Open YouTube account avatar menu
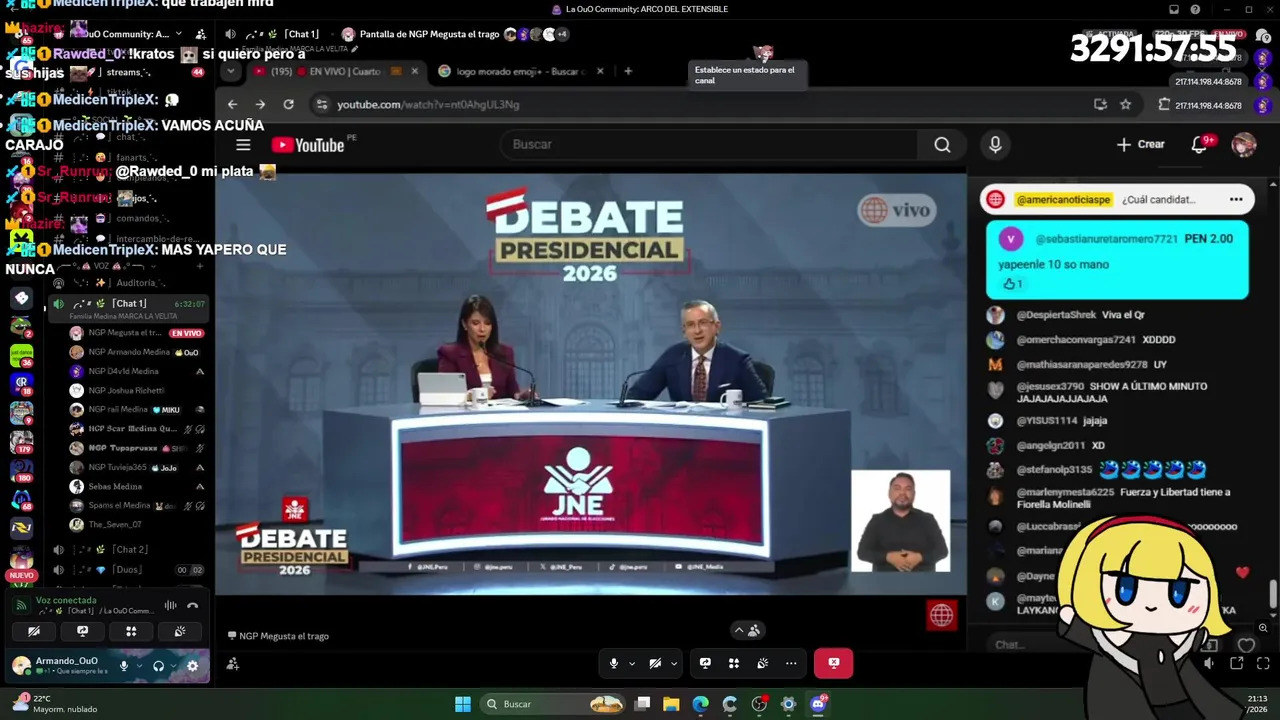Viewport: 1280px width, 720px height. tap(1244, 145)
